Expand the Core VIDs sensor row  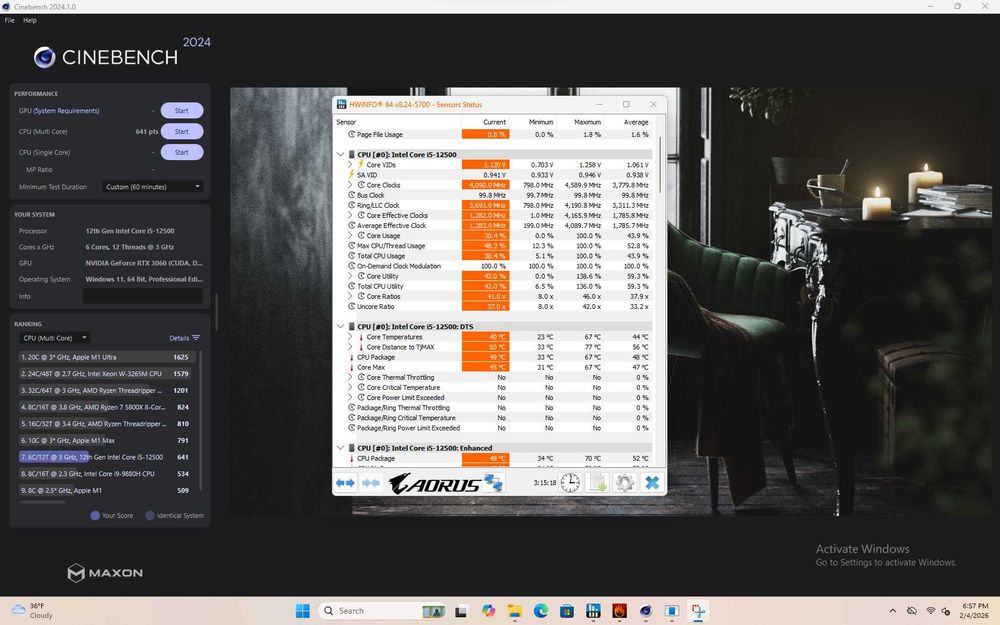pyautogui.click(x=350, y=165)
